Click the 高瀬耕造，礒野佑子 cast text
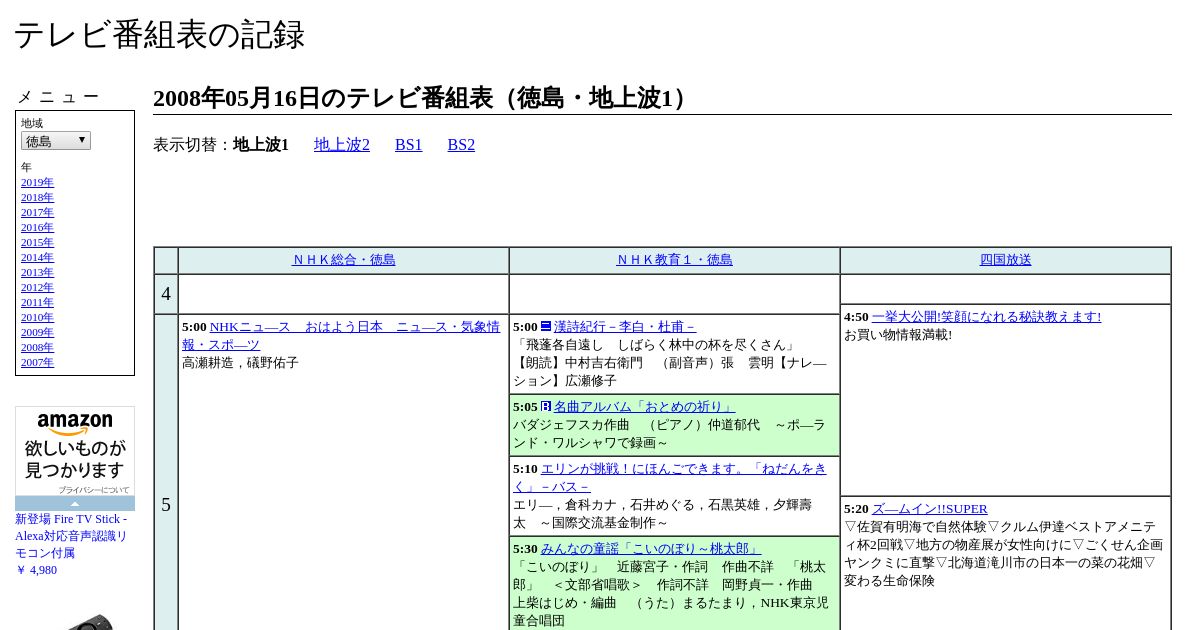 pos(240,363)
